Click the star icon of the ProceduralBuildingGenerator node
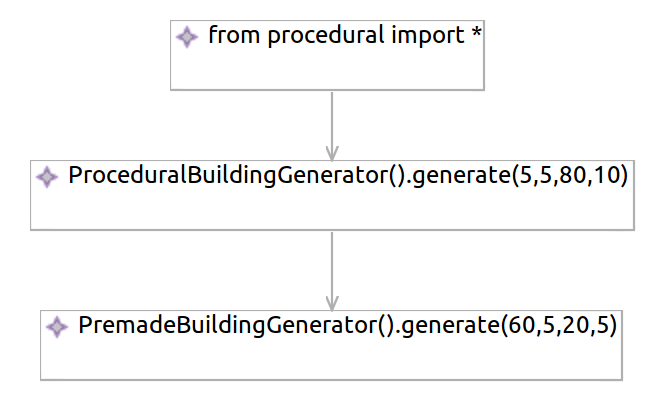The width and height of the screenshot is (659, 401). (x=46, y=177)
